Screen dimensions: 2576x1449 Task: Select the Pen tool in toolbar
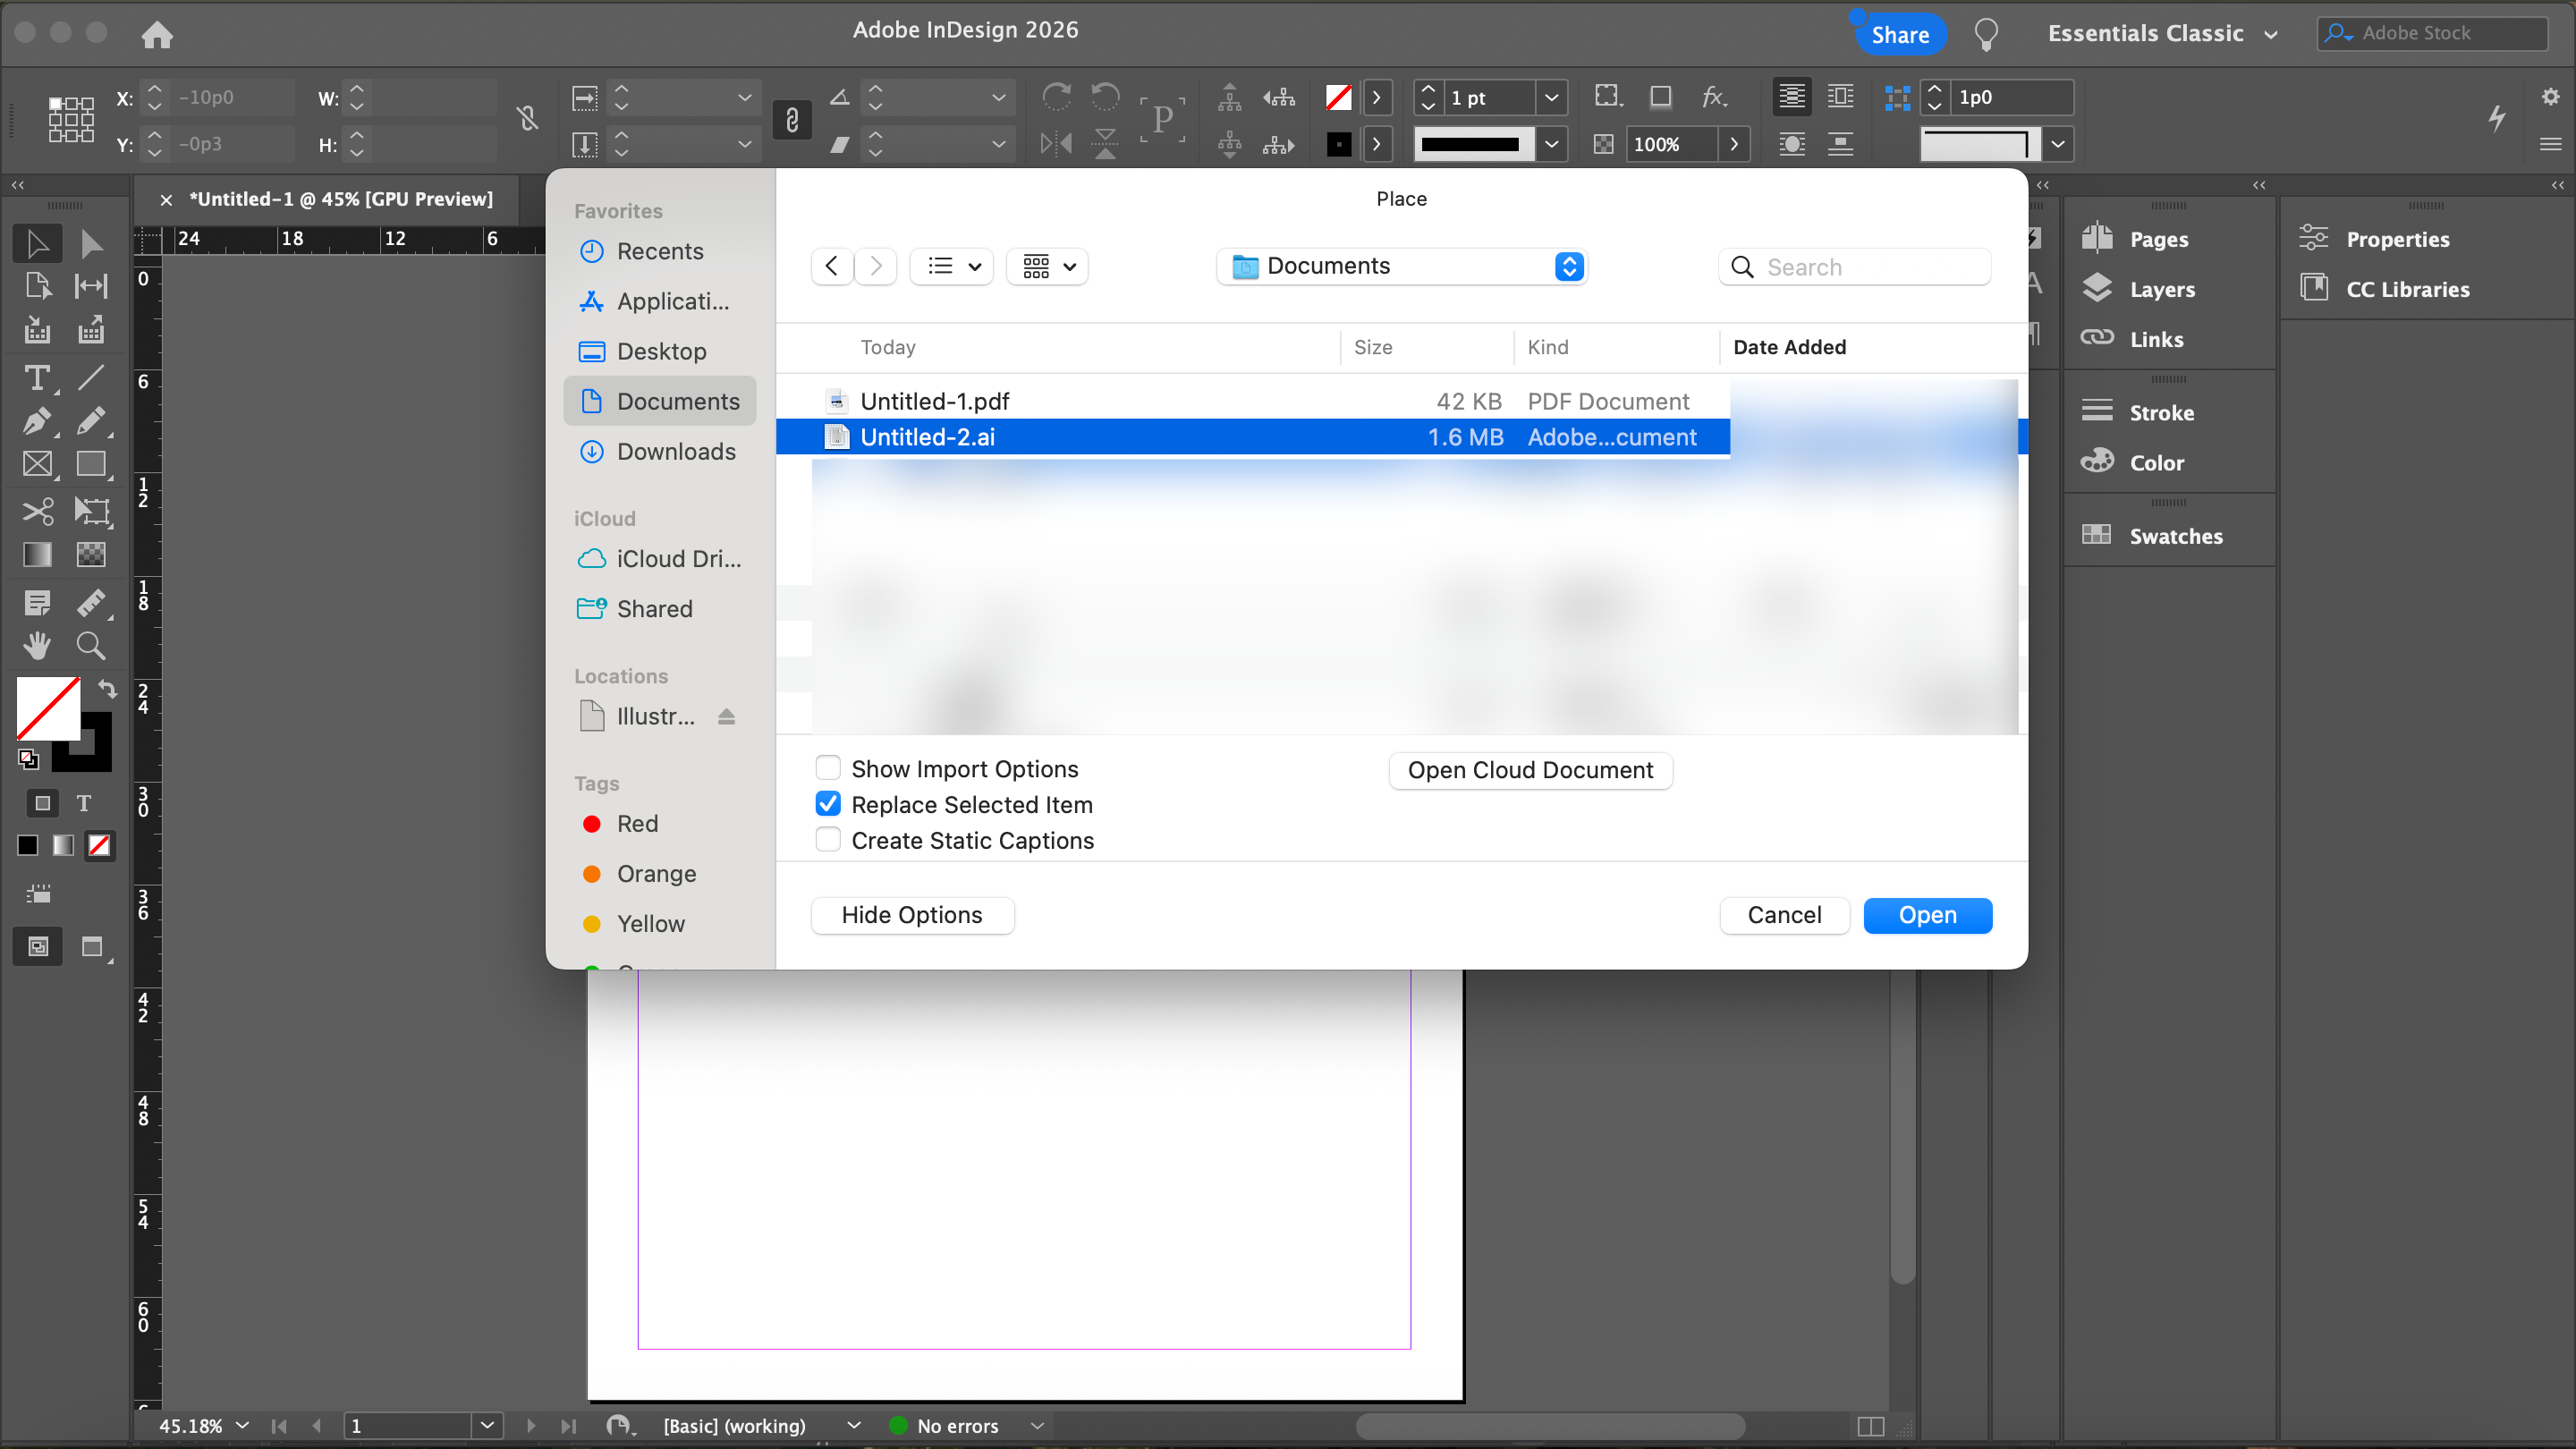coord(37,421)
